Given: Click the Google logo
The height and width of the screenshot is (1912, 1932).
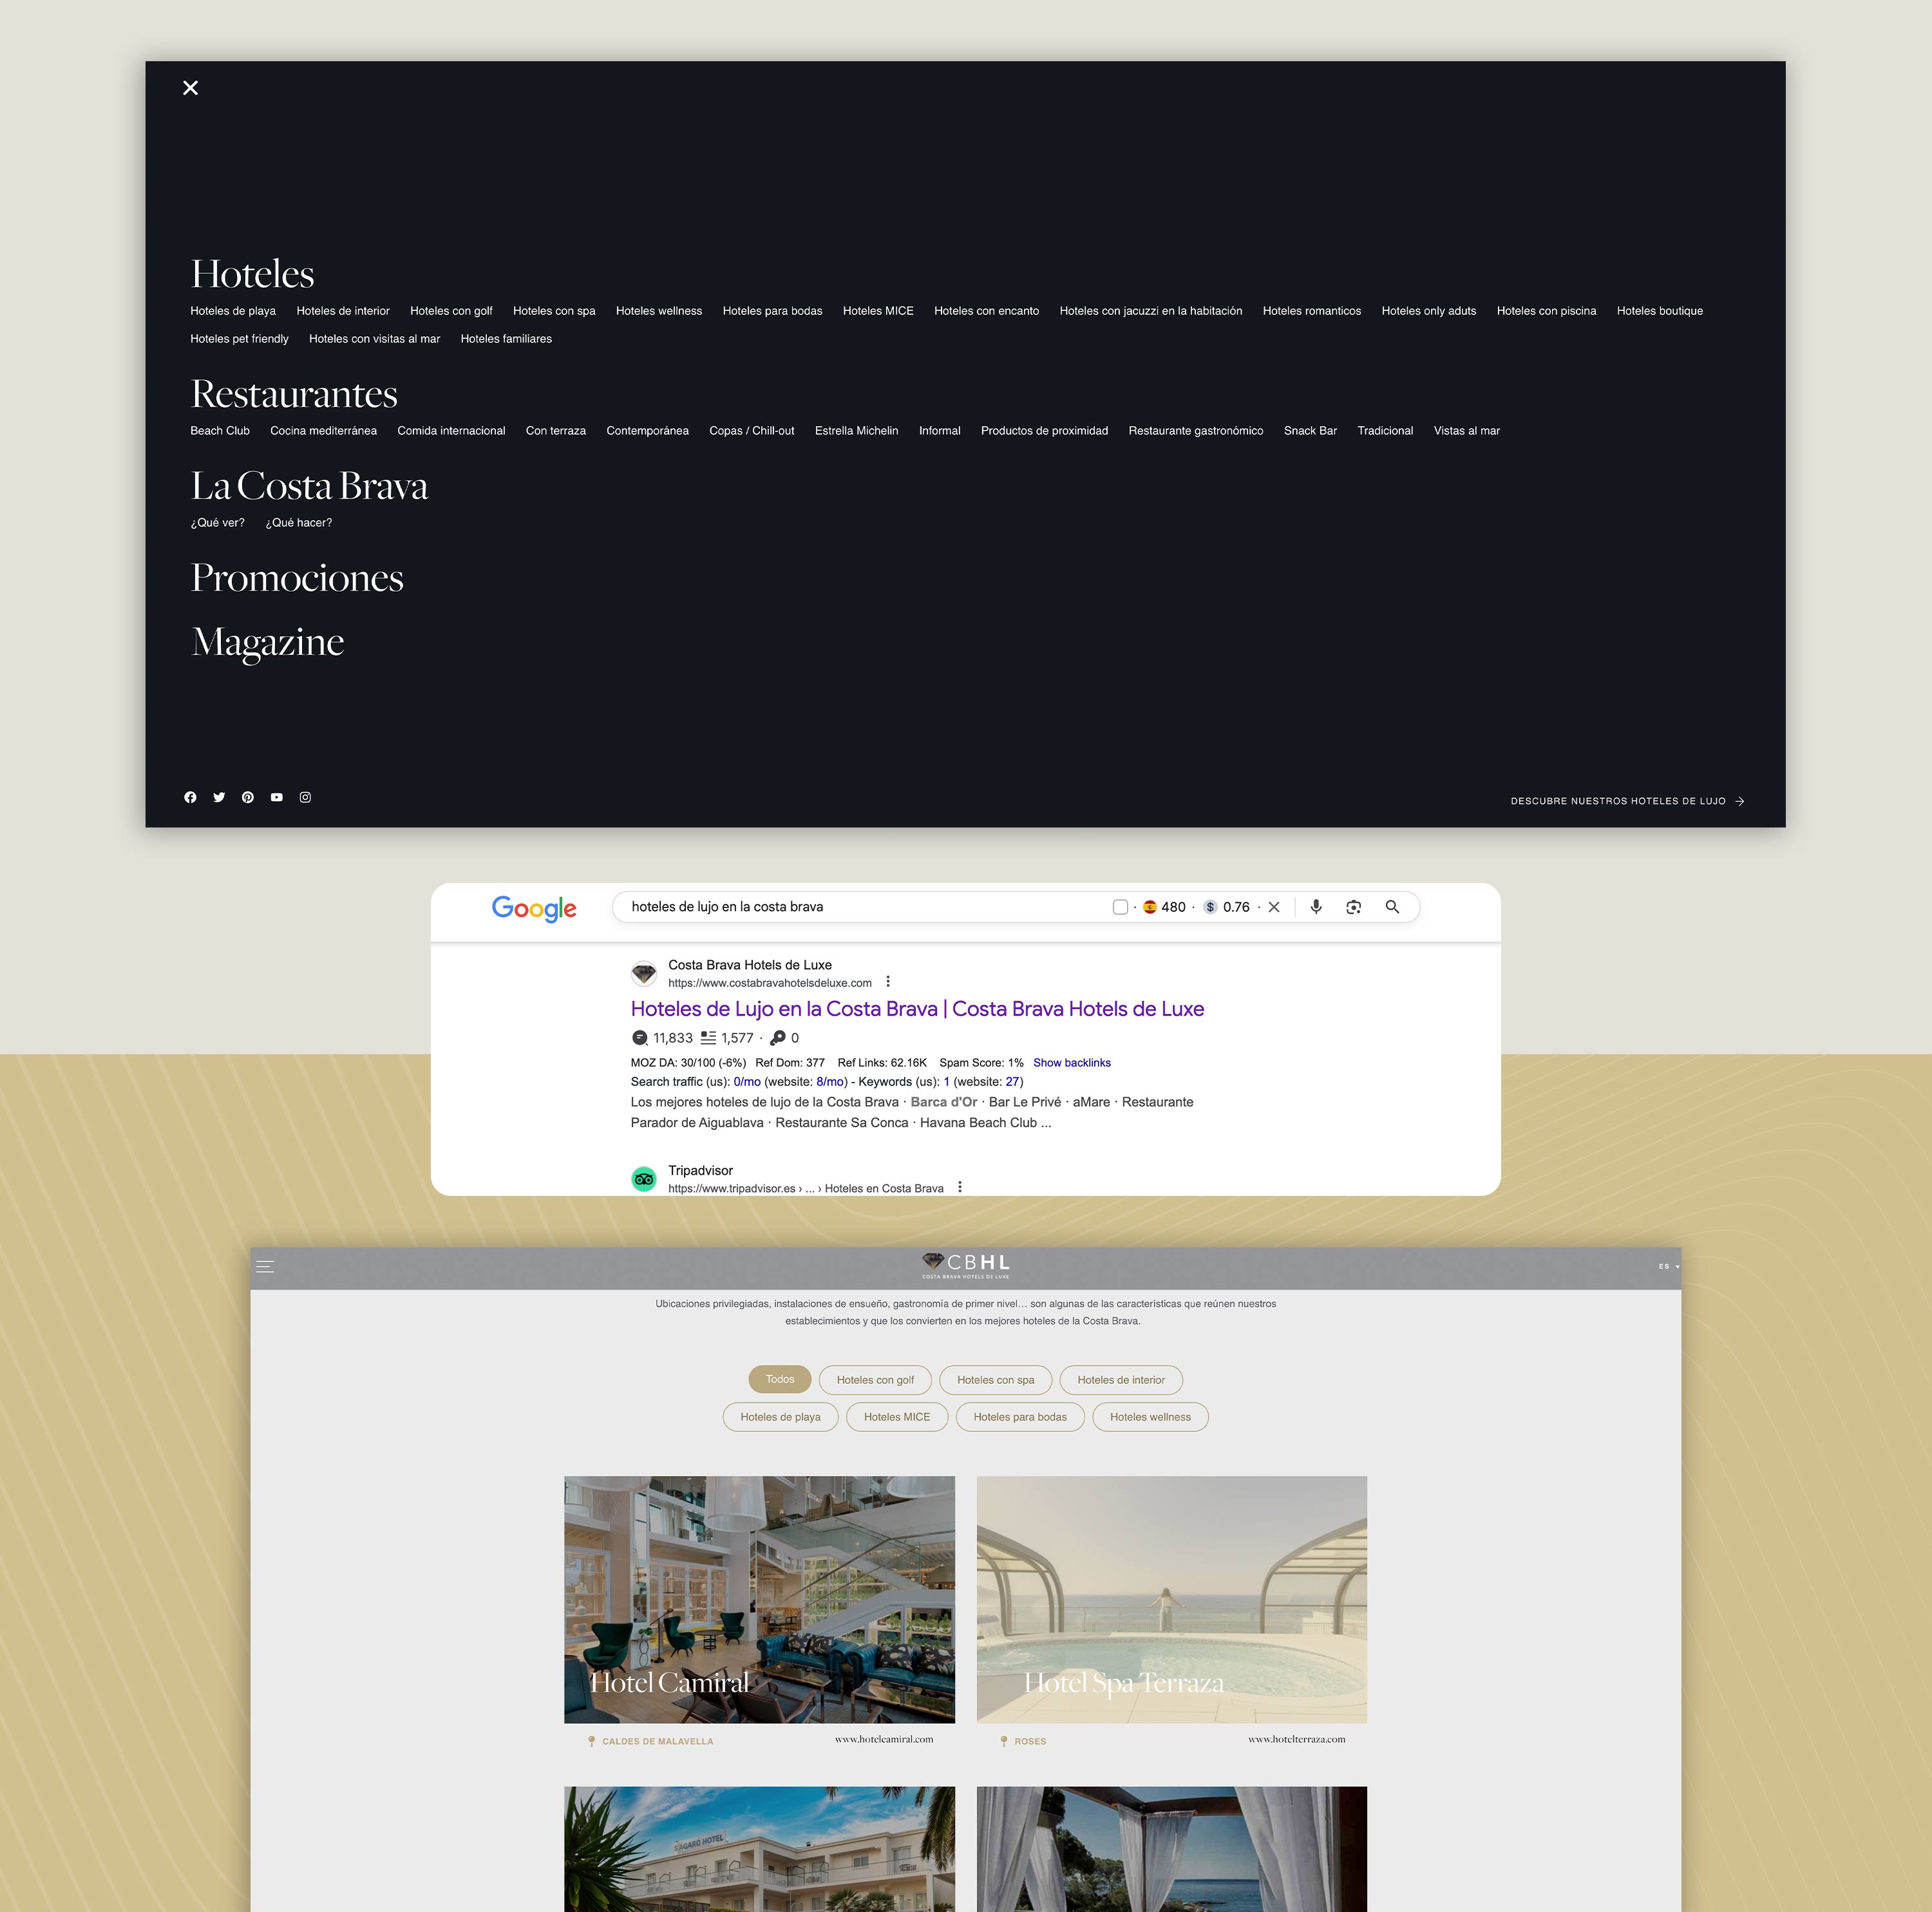Looking at the screenshot, I should point(534,908).
